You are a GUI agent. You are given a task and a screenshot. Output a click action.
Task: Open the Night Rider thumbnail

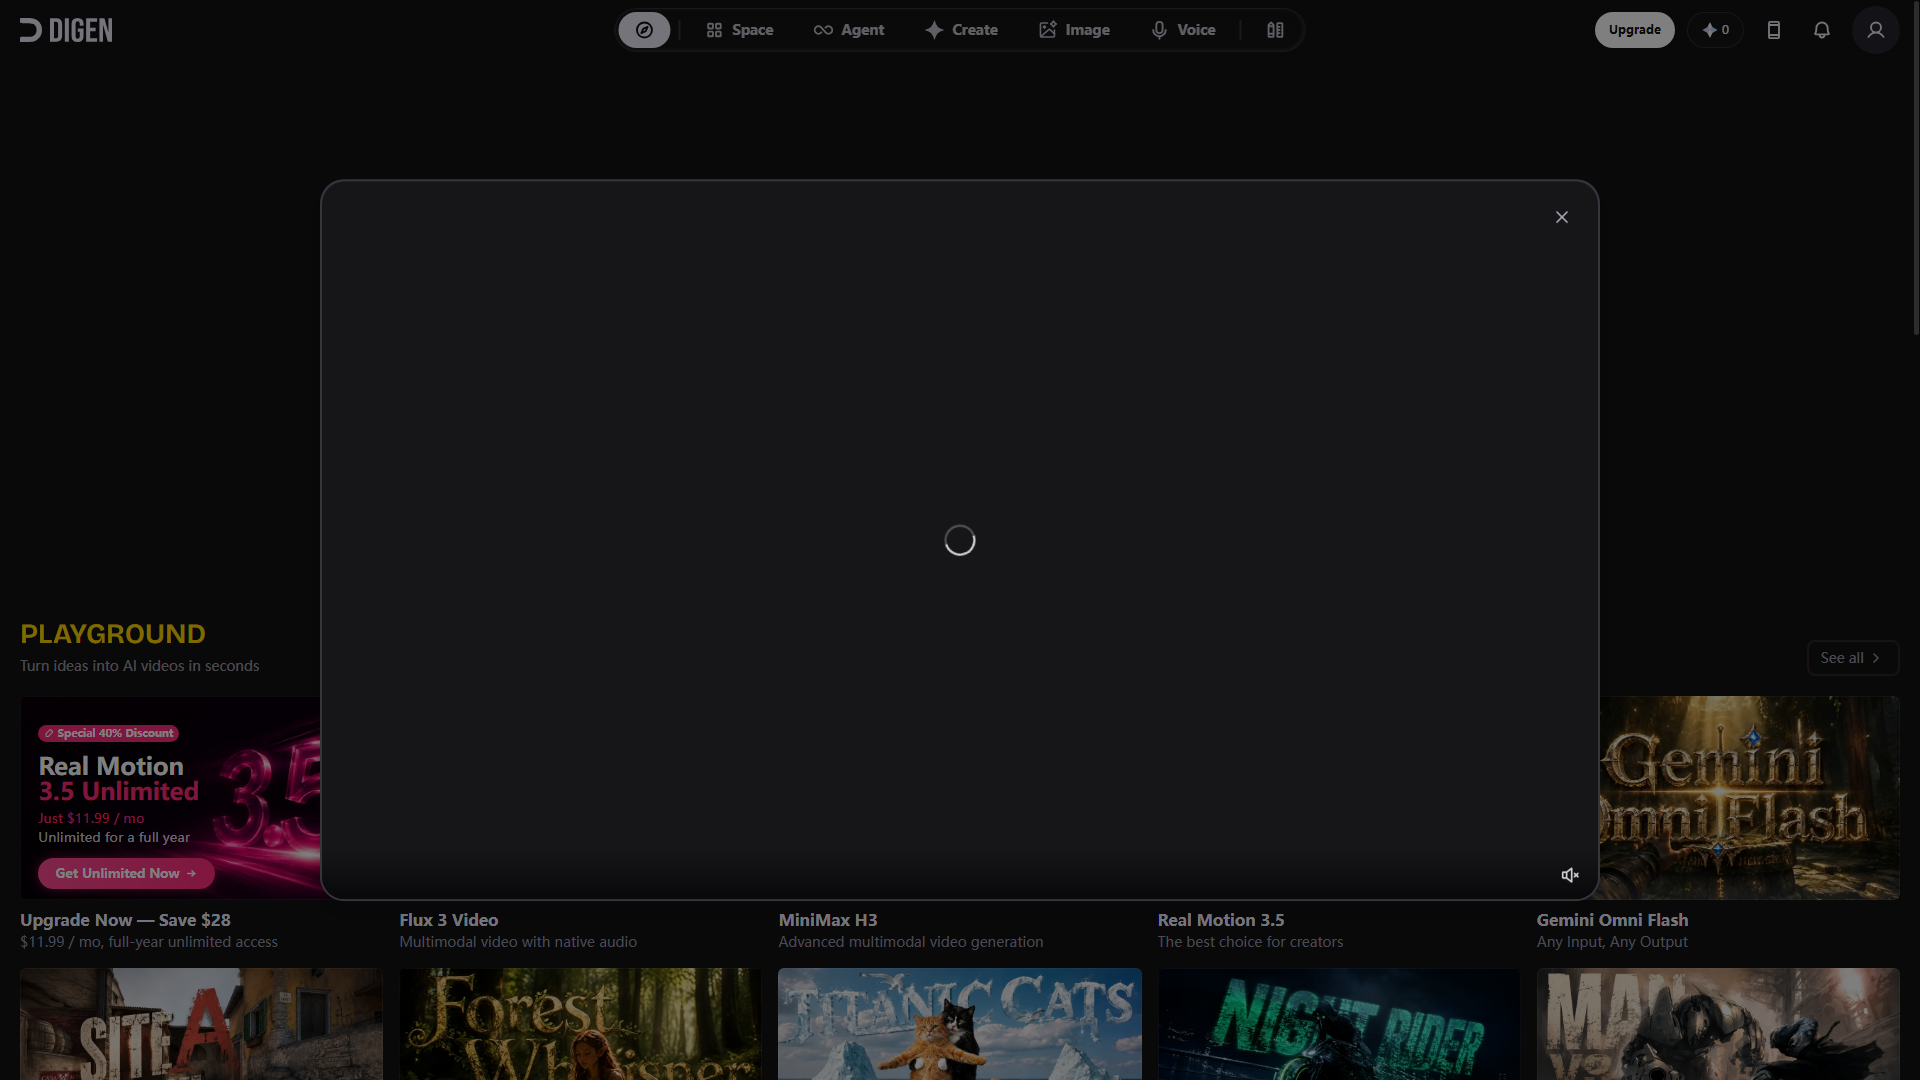click(x=1339, y=1023)
